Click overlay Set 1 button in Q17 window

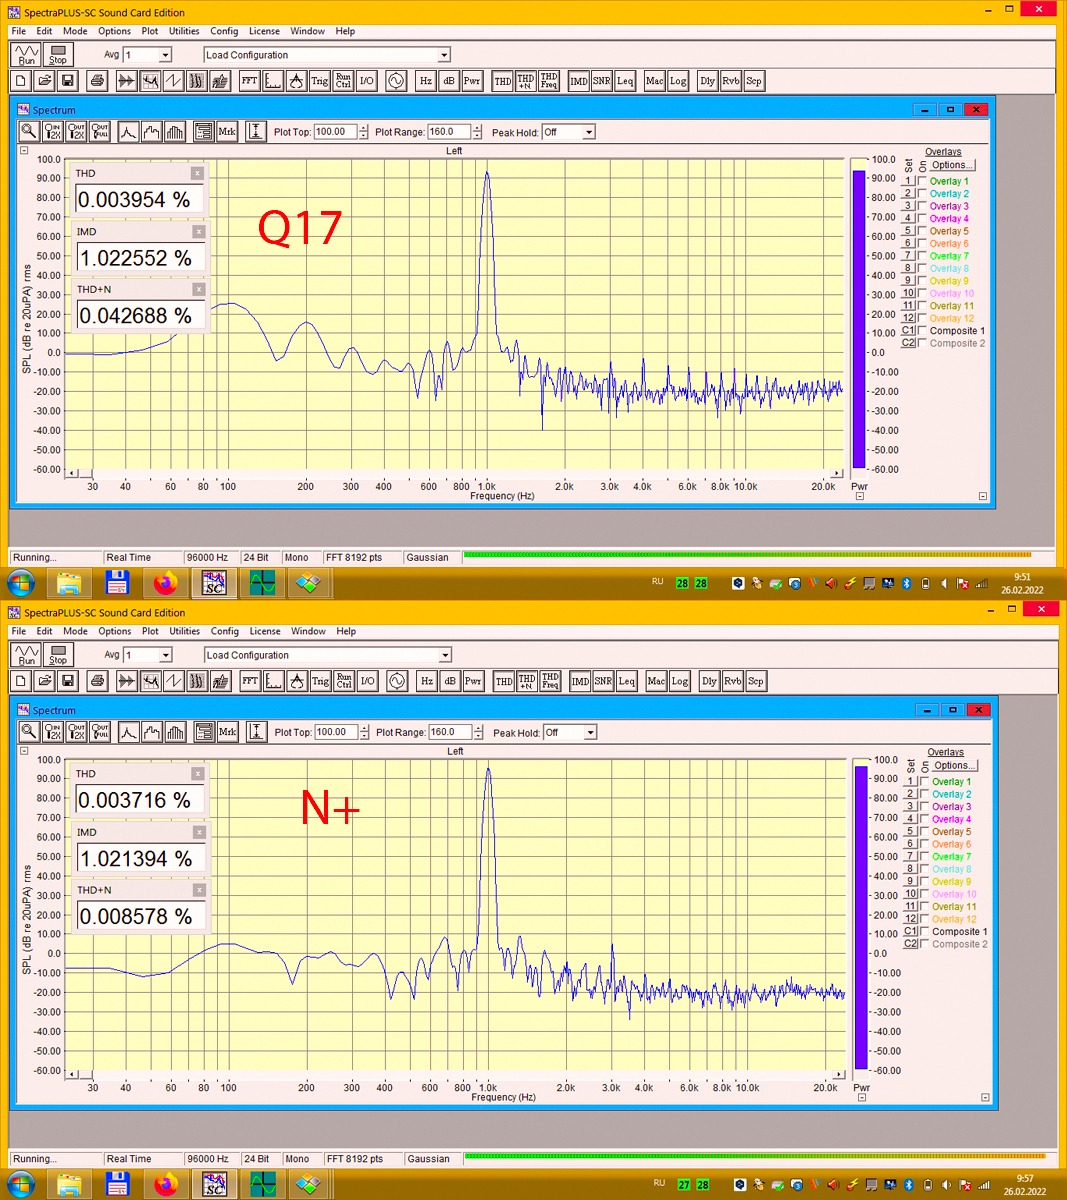[x=909, y=181]
